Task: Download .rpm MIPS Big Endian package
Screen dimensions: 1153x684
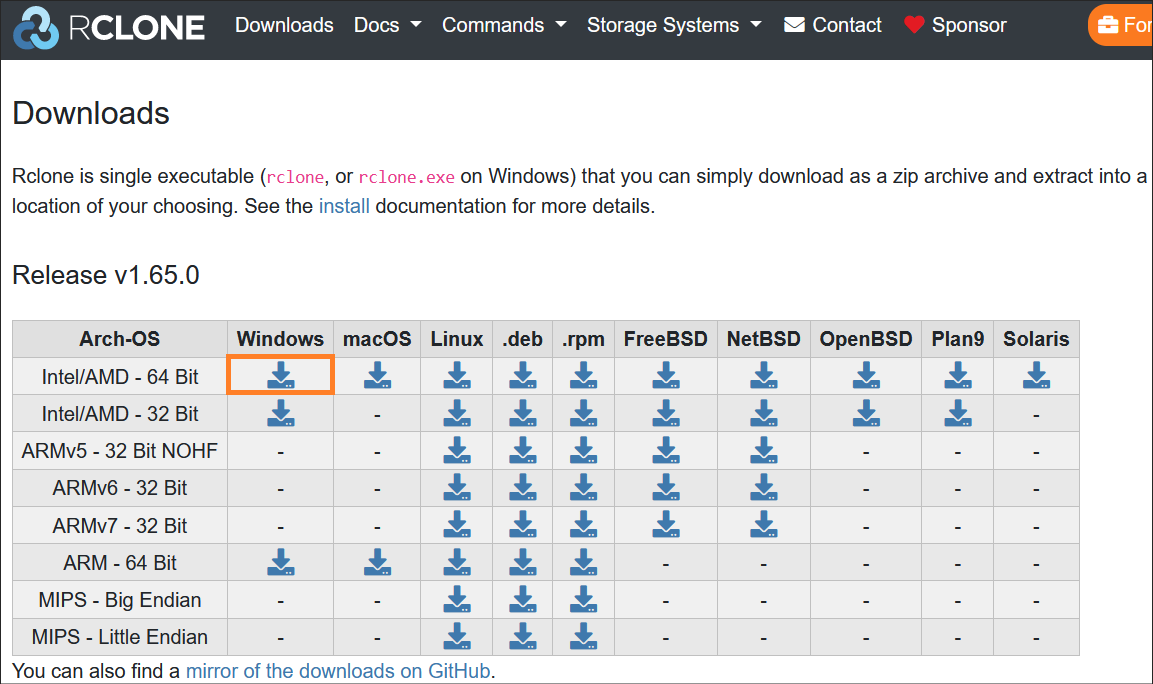Action: click(x=583, y=599)
